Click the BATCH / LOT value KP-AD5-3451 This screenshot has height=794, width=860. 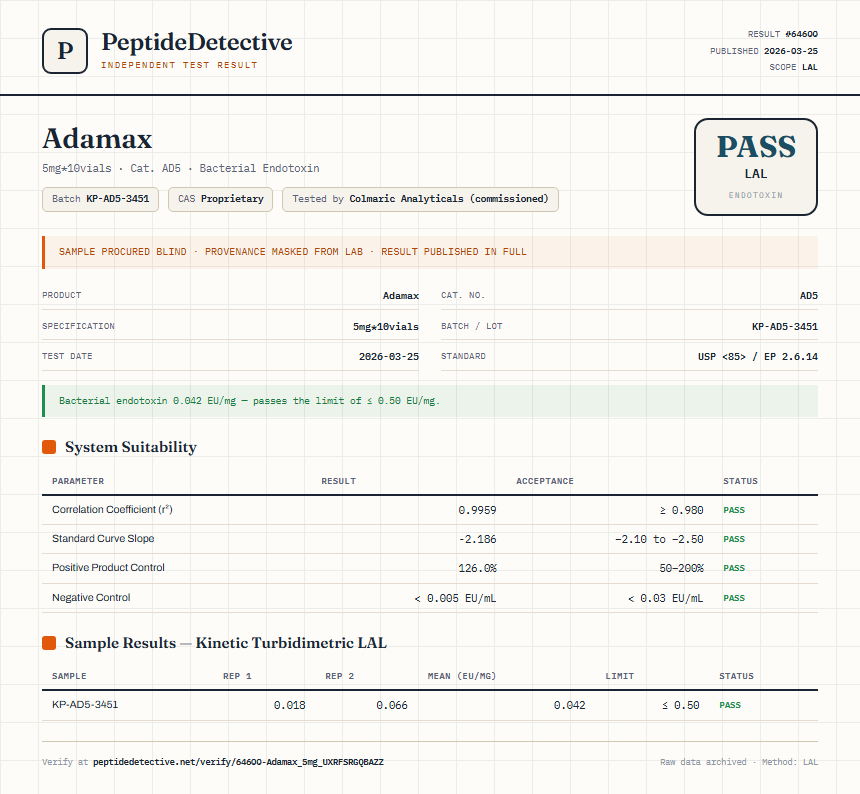(x=785, y=327)
